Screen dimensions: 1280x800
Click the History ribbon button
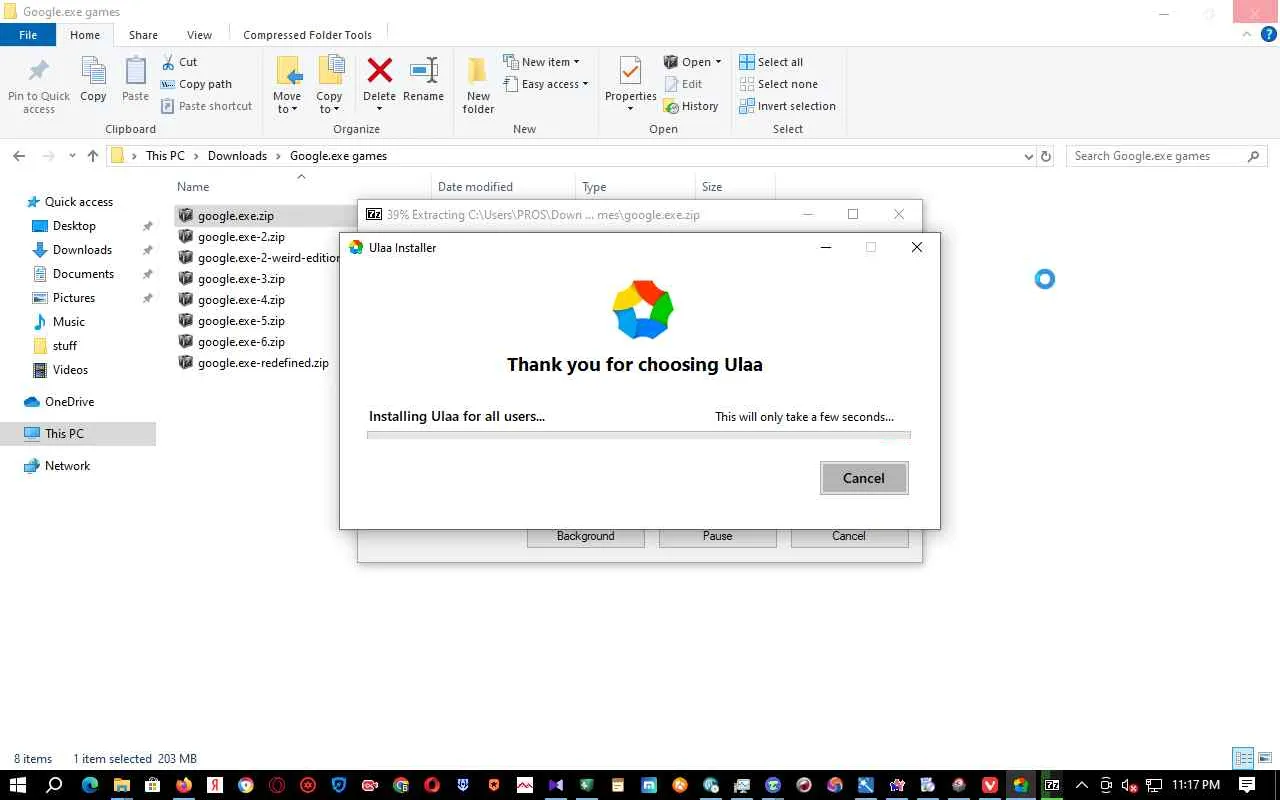click(x=691, y=106)
